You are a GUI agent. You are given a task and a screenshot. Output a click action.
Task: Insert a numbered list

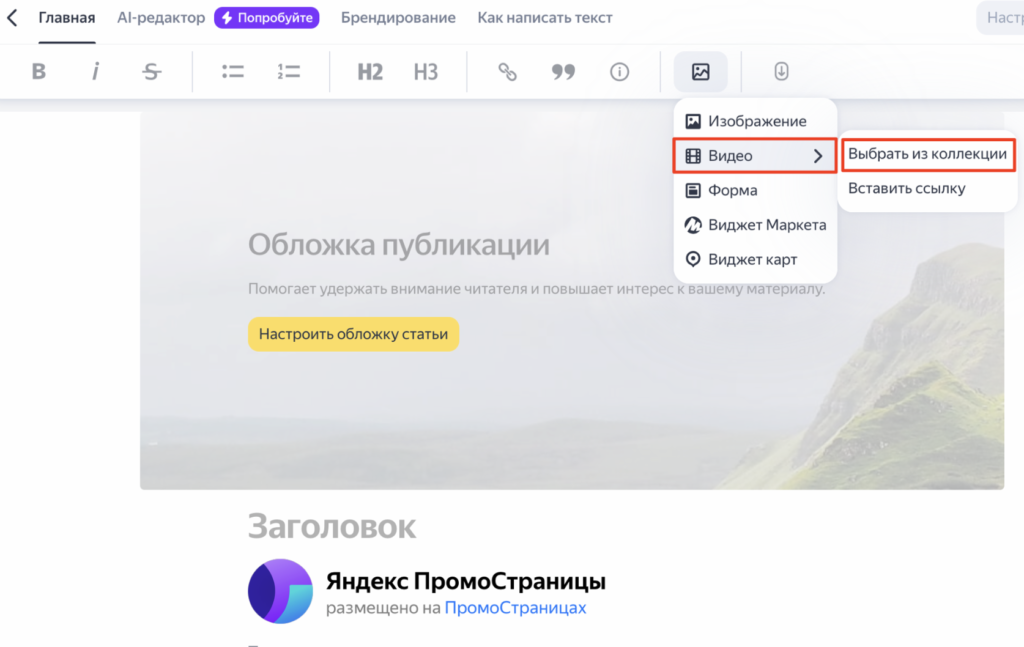click(x=287, y=71)
